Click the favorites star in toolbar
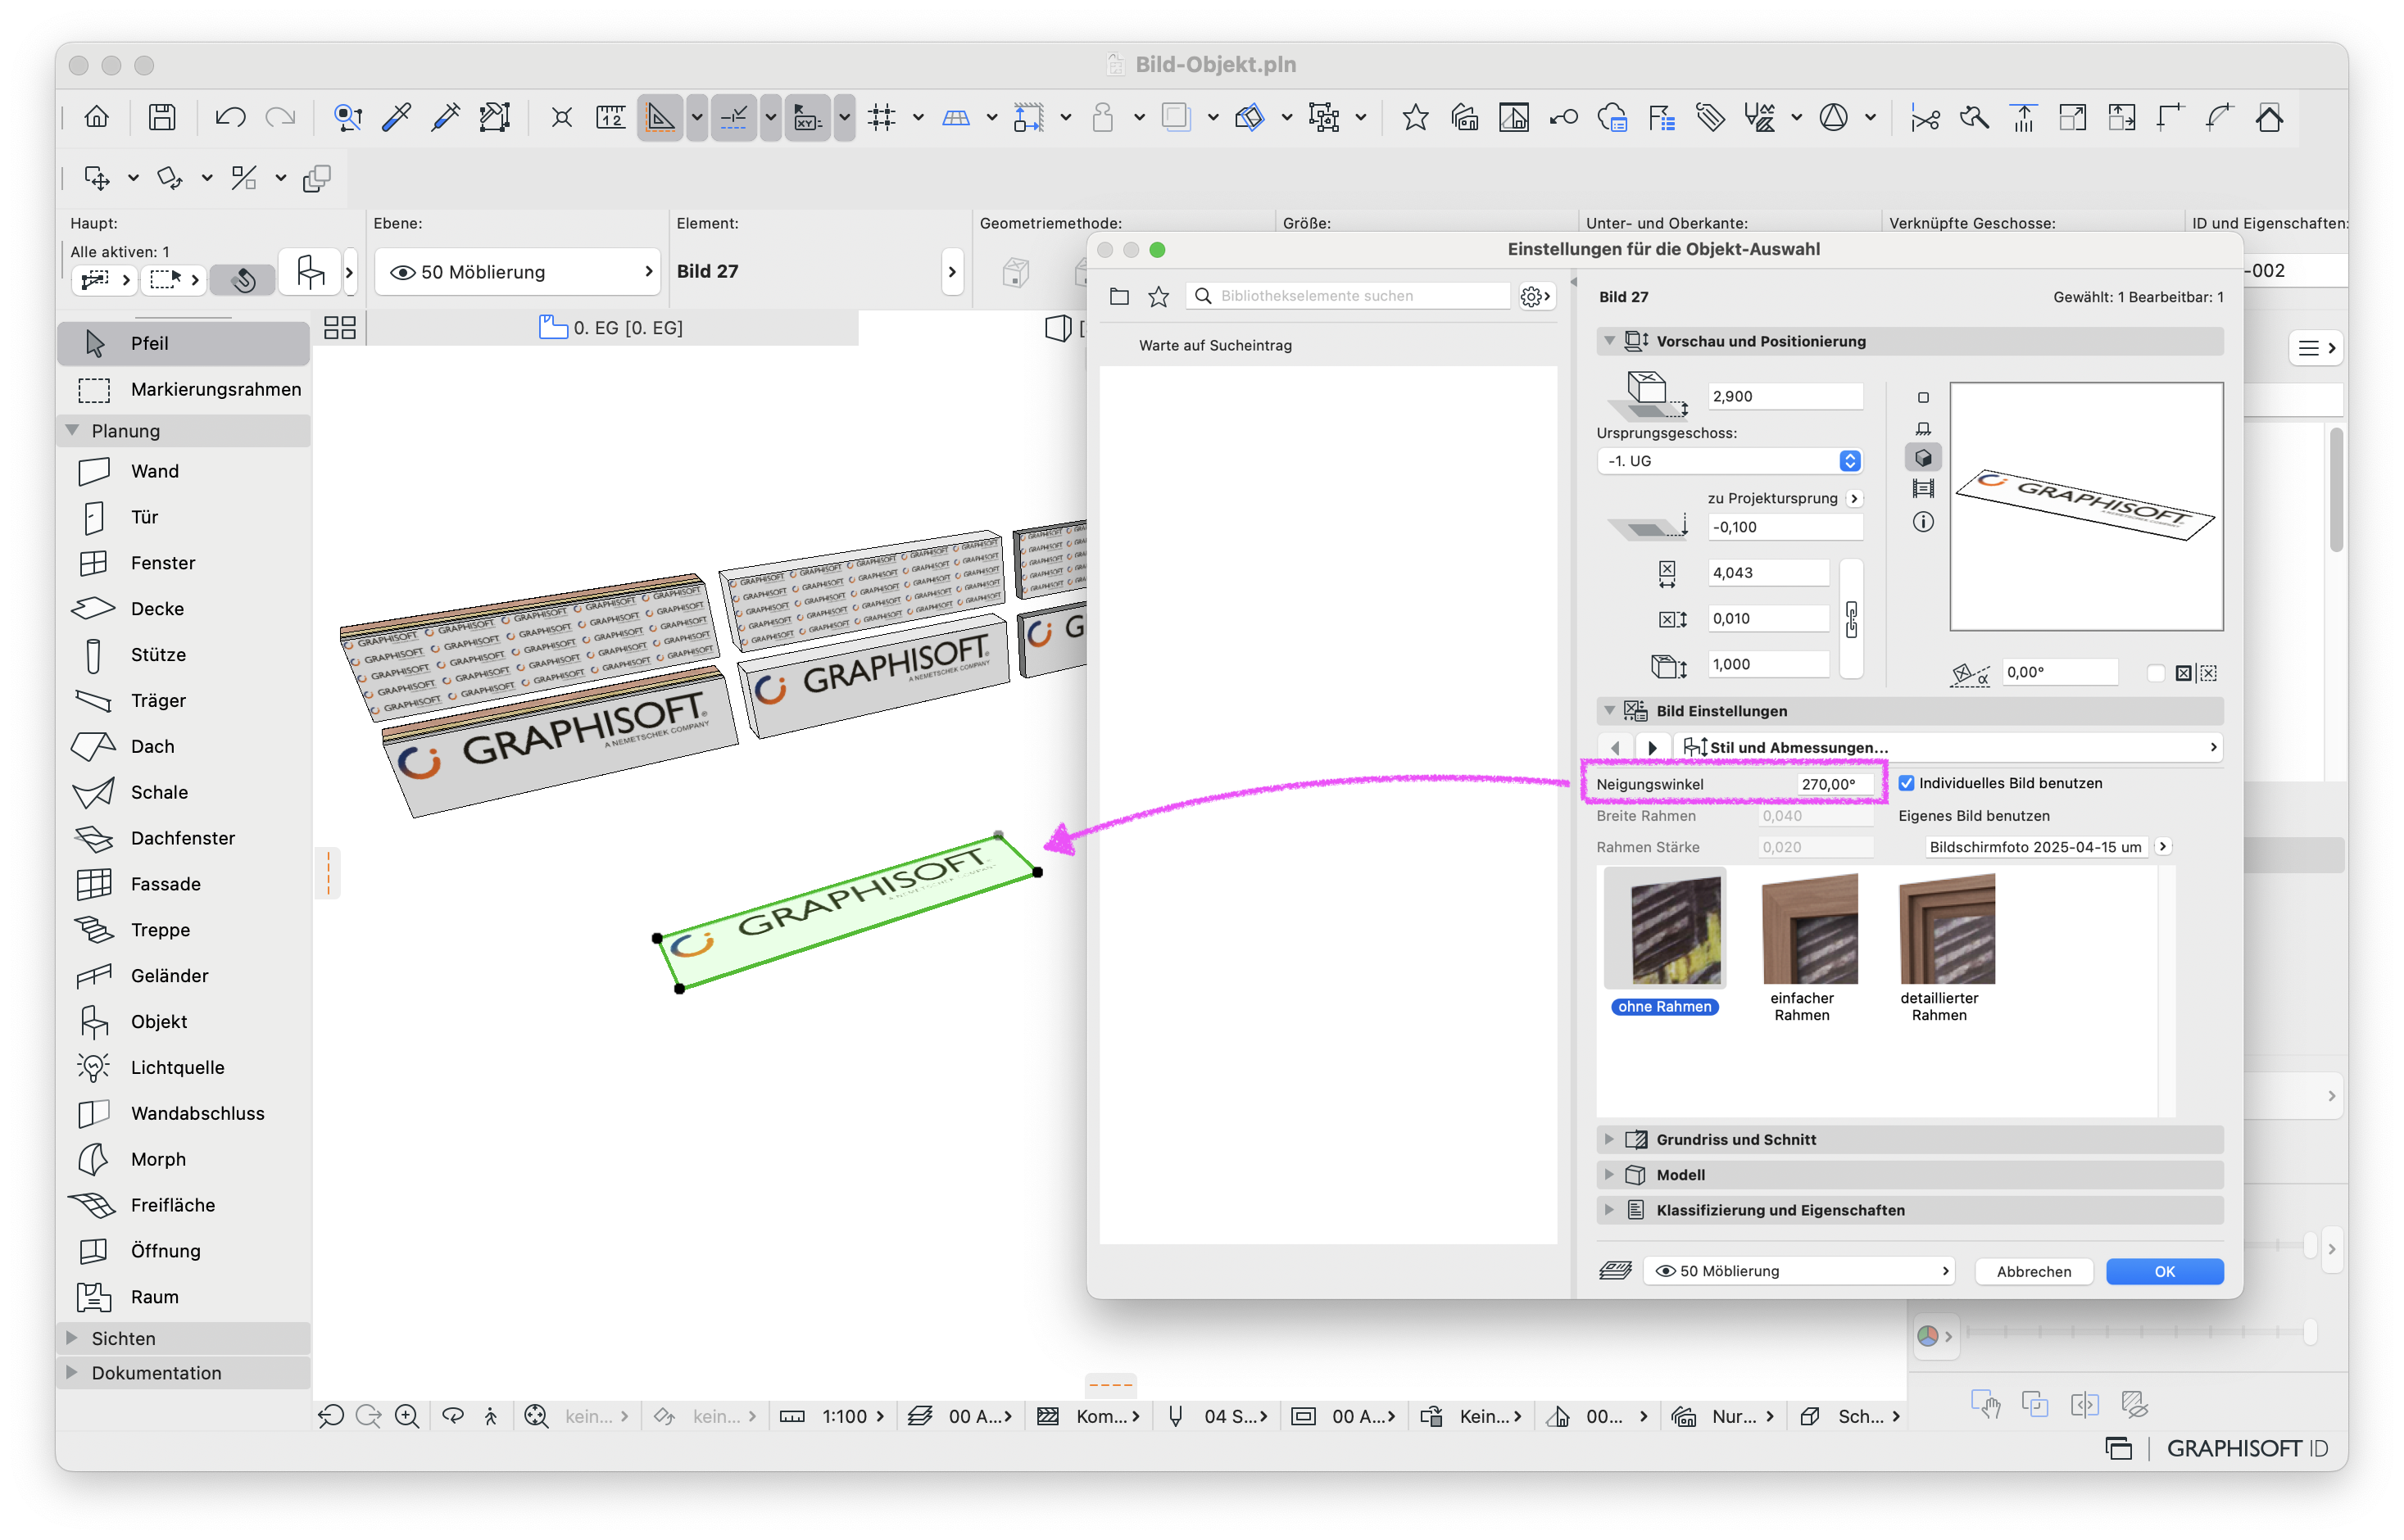The width and height of the screenshot is (2404, 1540). pos(1415,118)
